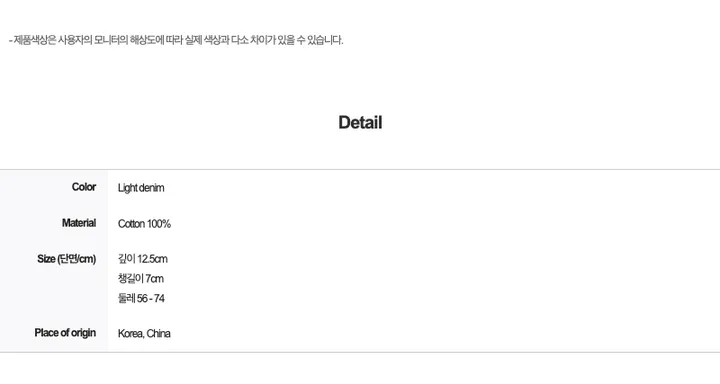Click the word Korea in origin row

coord(131,333)
